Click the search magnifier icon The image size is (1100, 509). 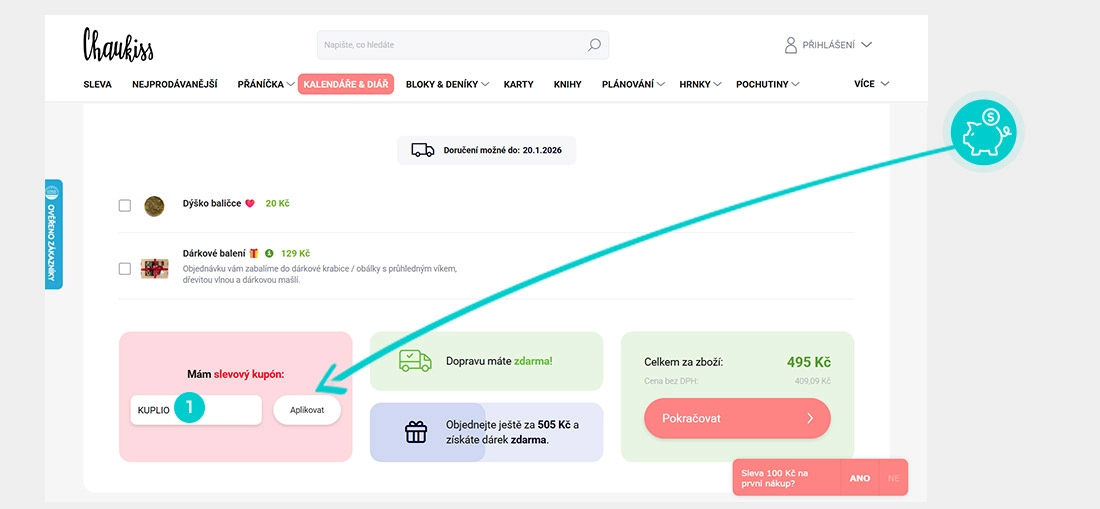593,45
